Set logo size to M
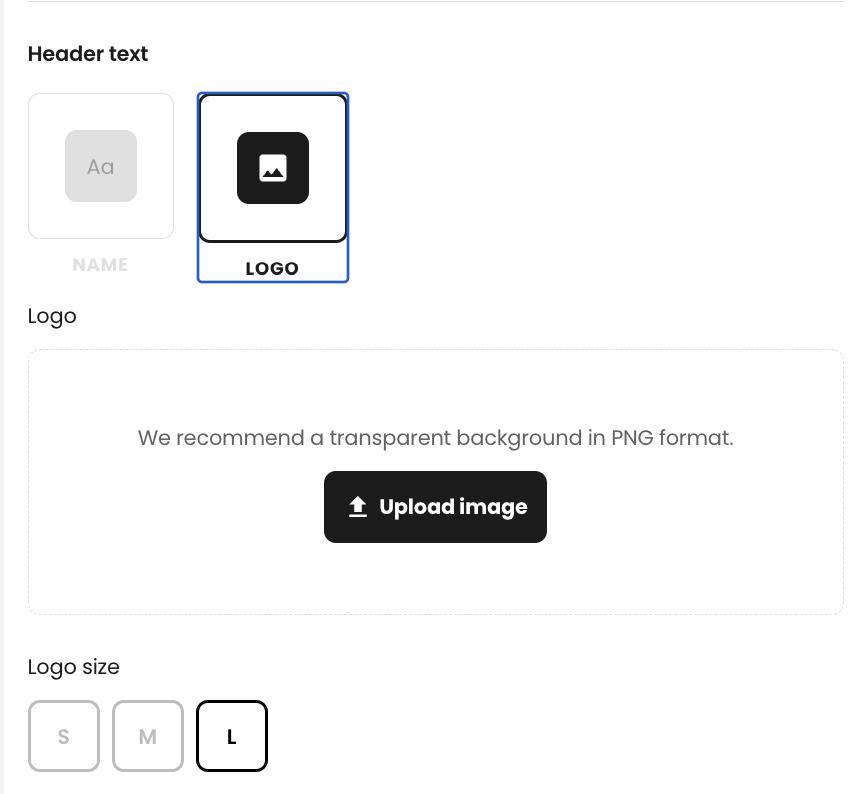Image resolution: width=866 pixels, height=794 pixels. point(148,736)
